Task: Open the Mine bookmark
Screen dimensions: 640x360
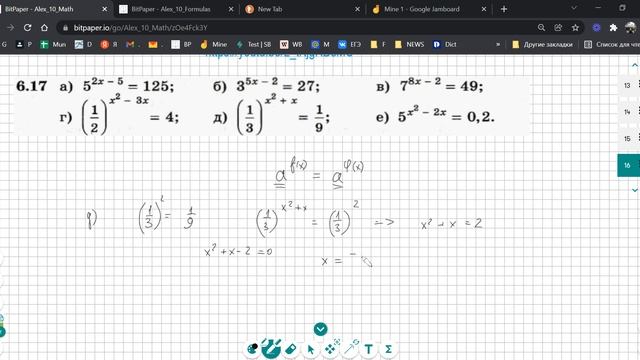Action: [x=213, y=44]
